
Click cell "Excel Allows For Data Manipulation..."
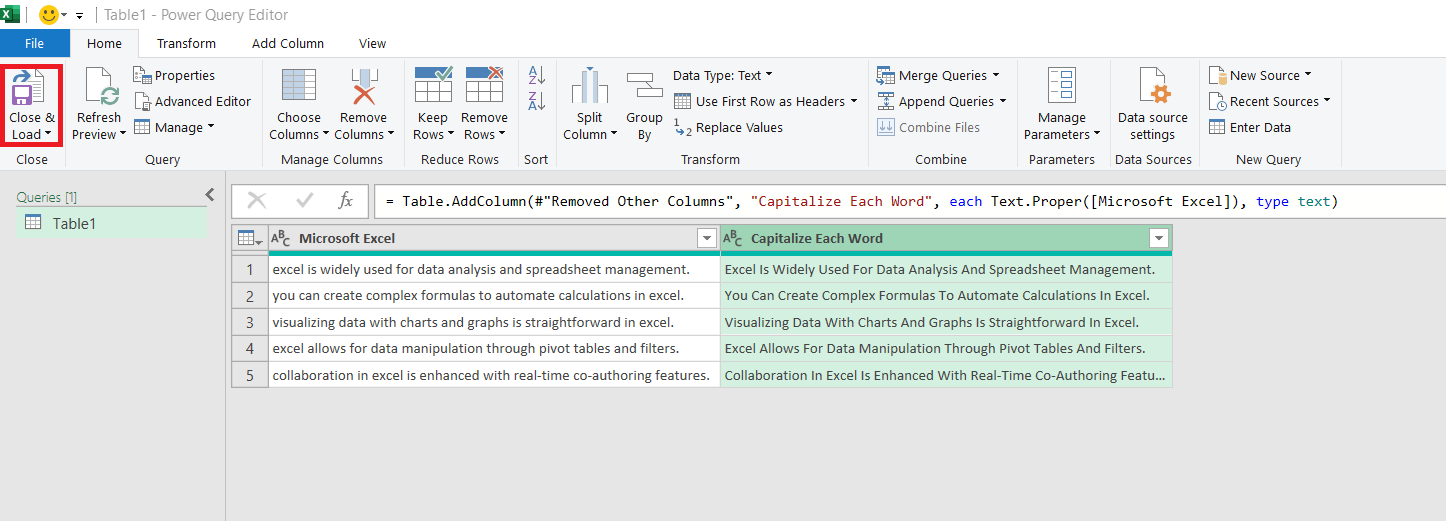pos(946,348)
